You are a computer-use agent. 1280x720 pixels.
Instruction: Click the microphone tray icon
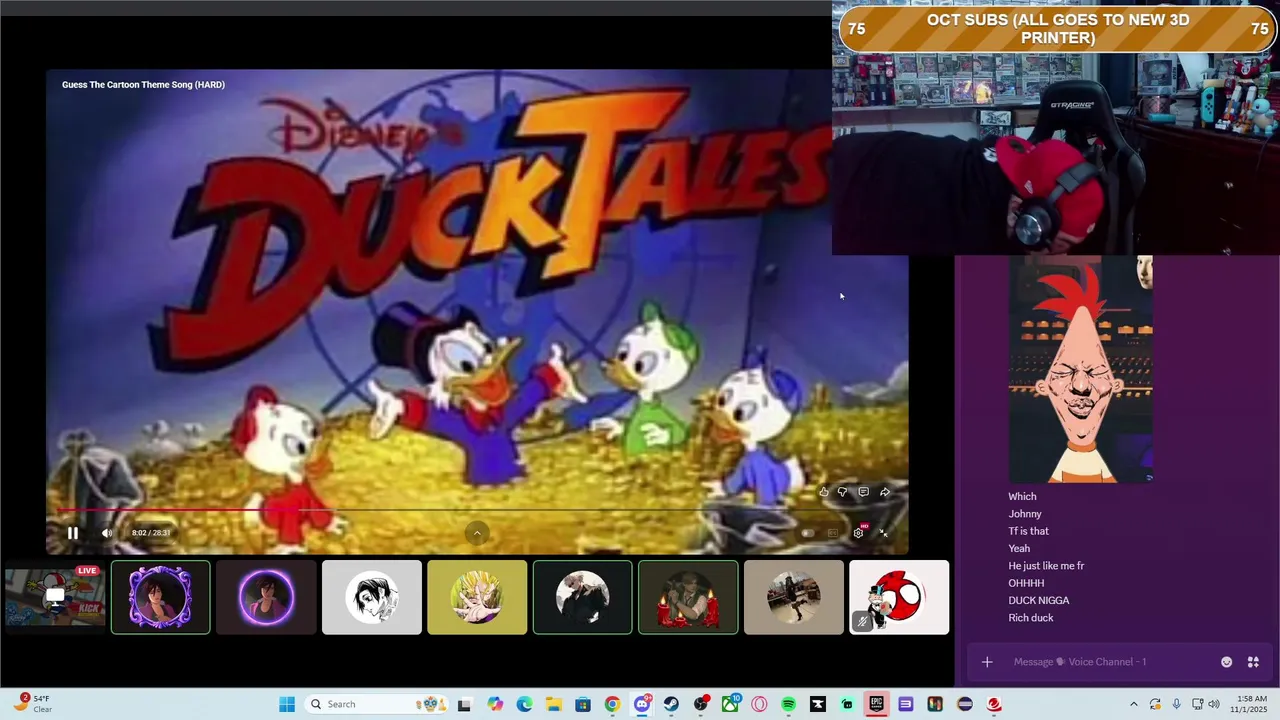(1176, 704)
